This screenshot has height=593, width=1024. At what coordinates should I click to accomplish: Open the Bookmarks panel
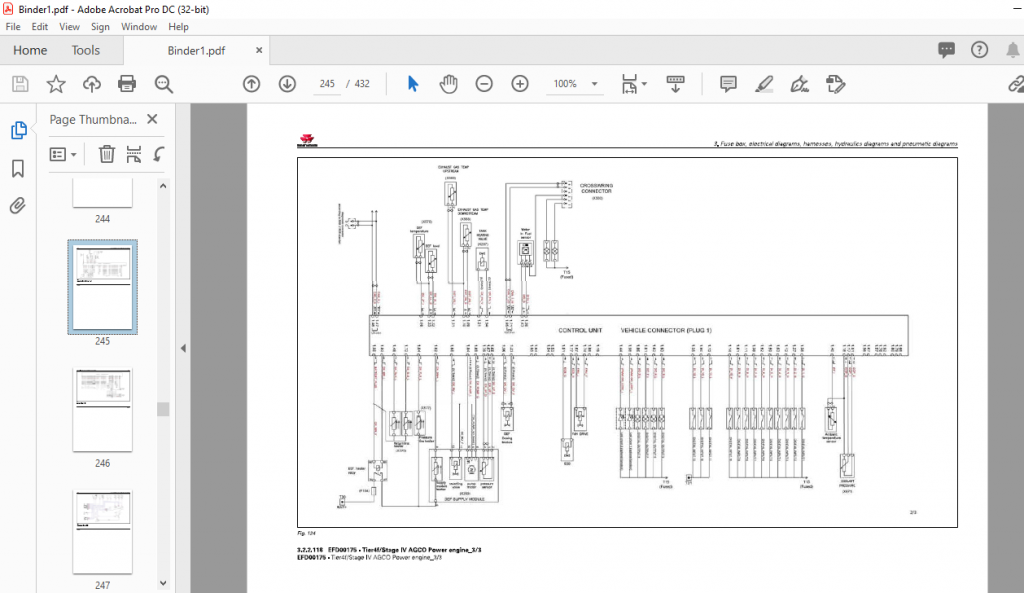(x=18, y=168)
